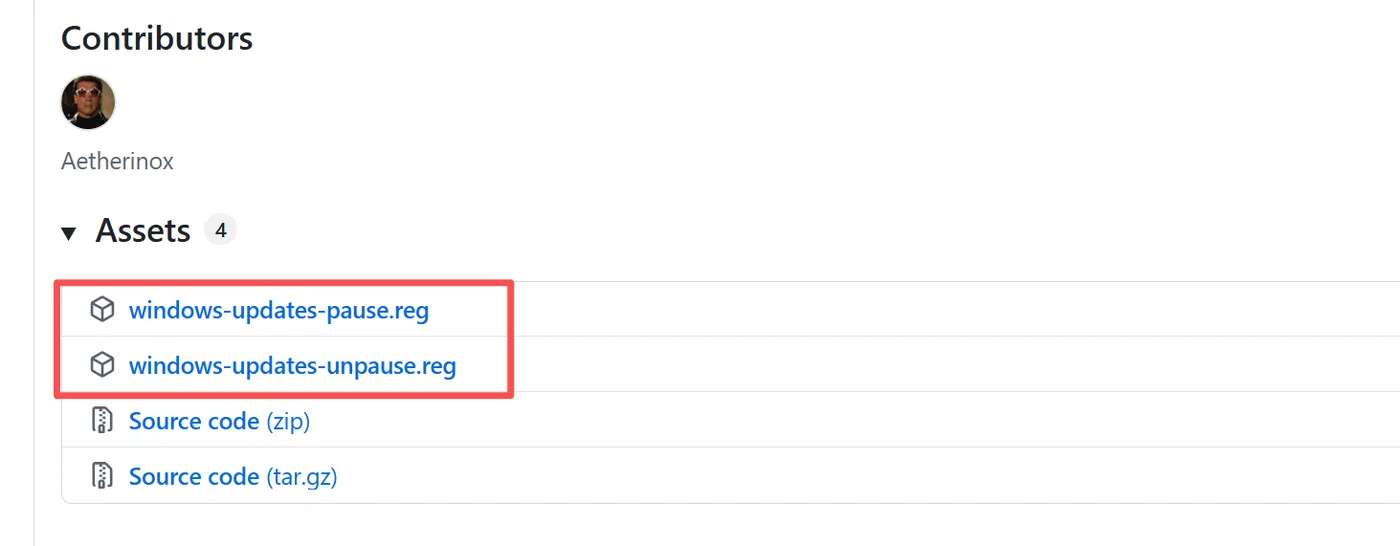The height and width of the screenshot is (546, 1400).
Task: Download the Source code tar.gz archive
Action: click(194, 476)
